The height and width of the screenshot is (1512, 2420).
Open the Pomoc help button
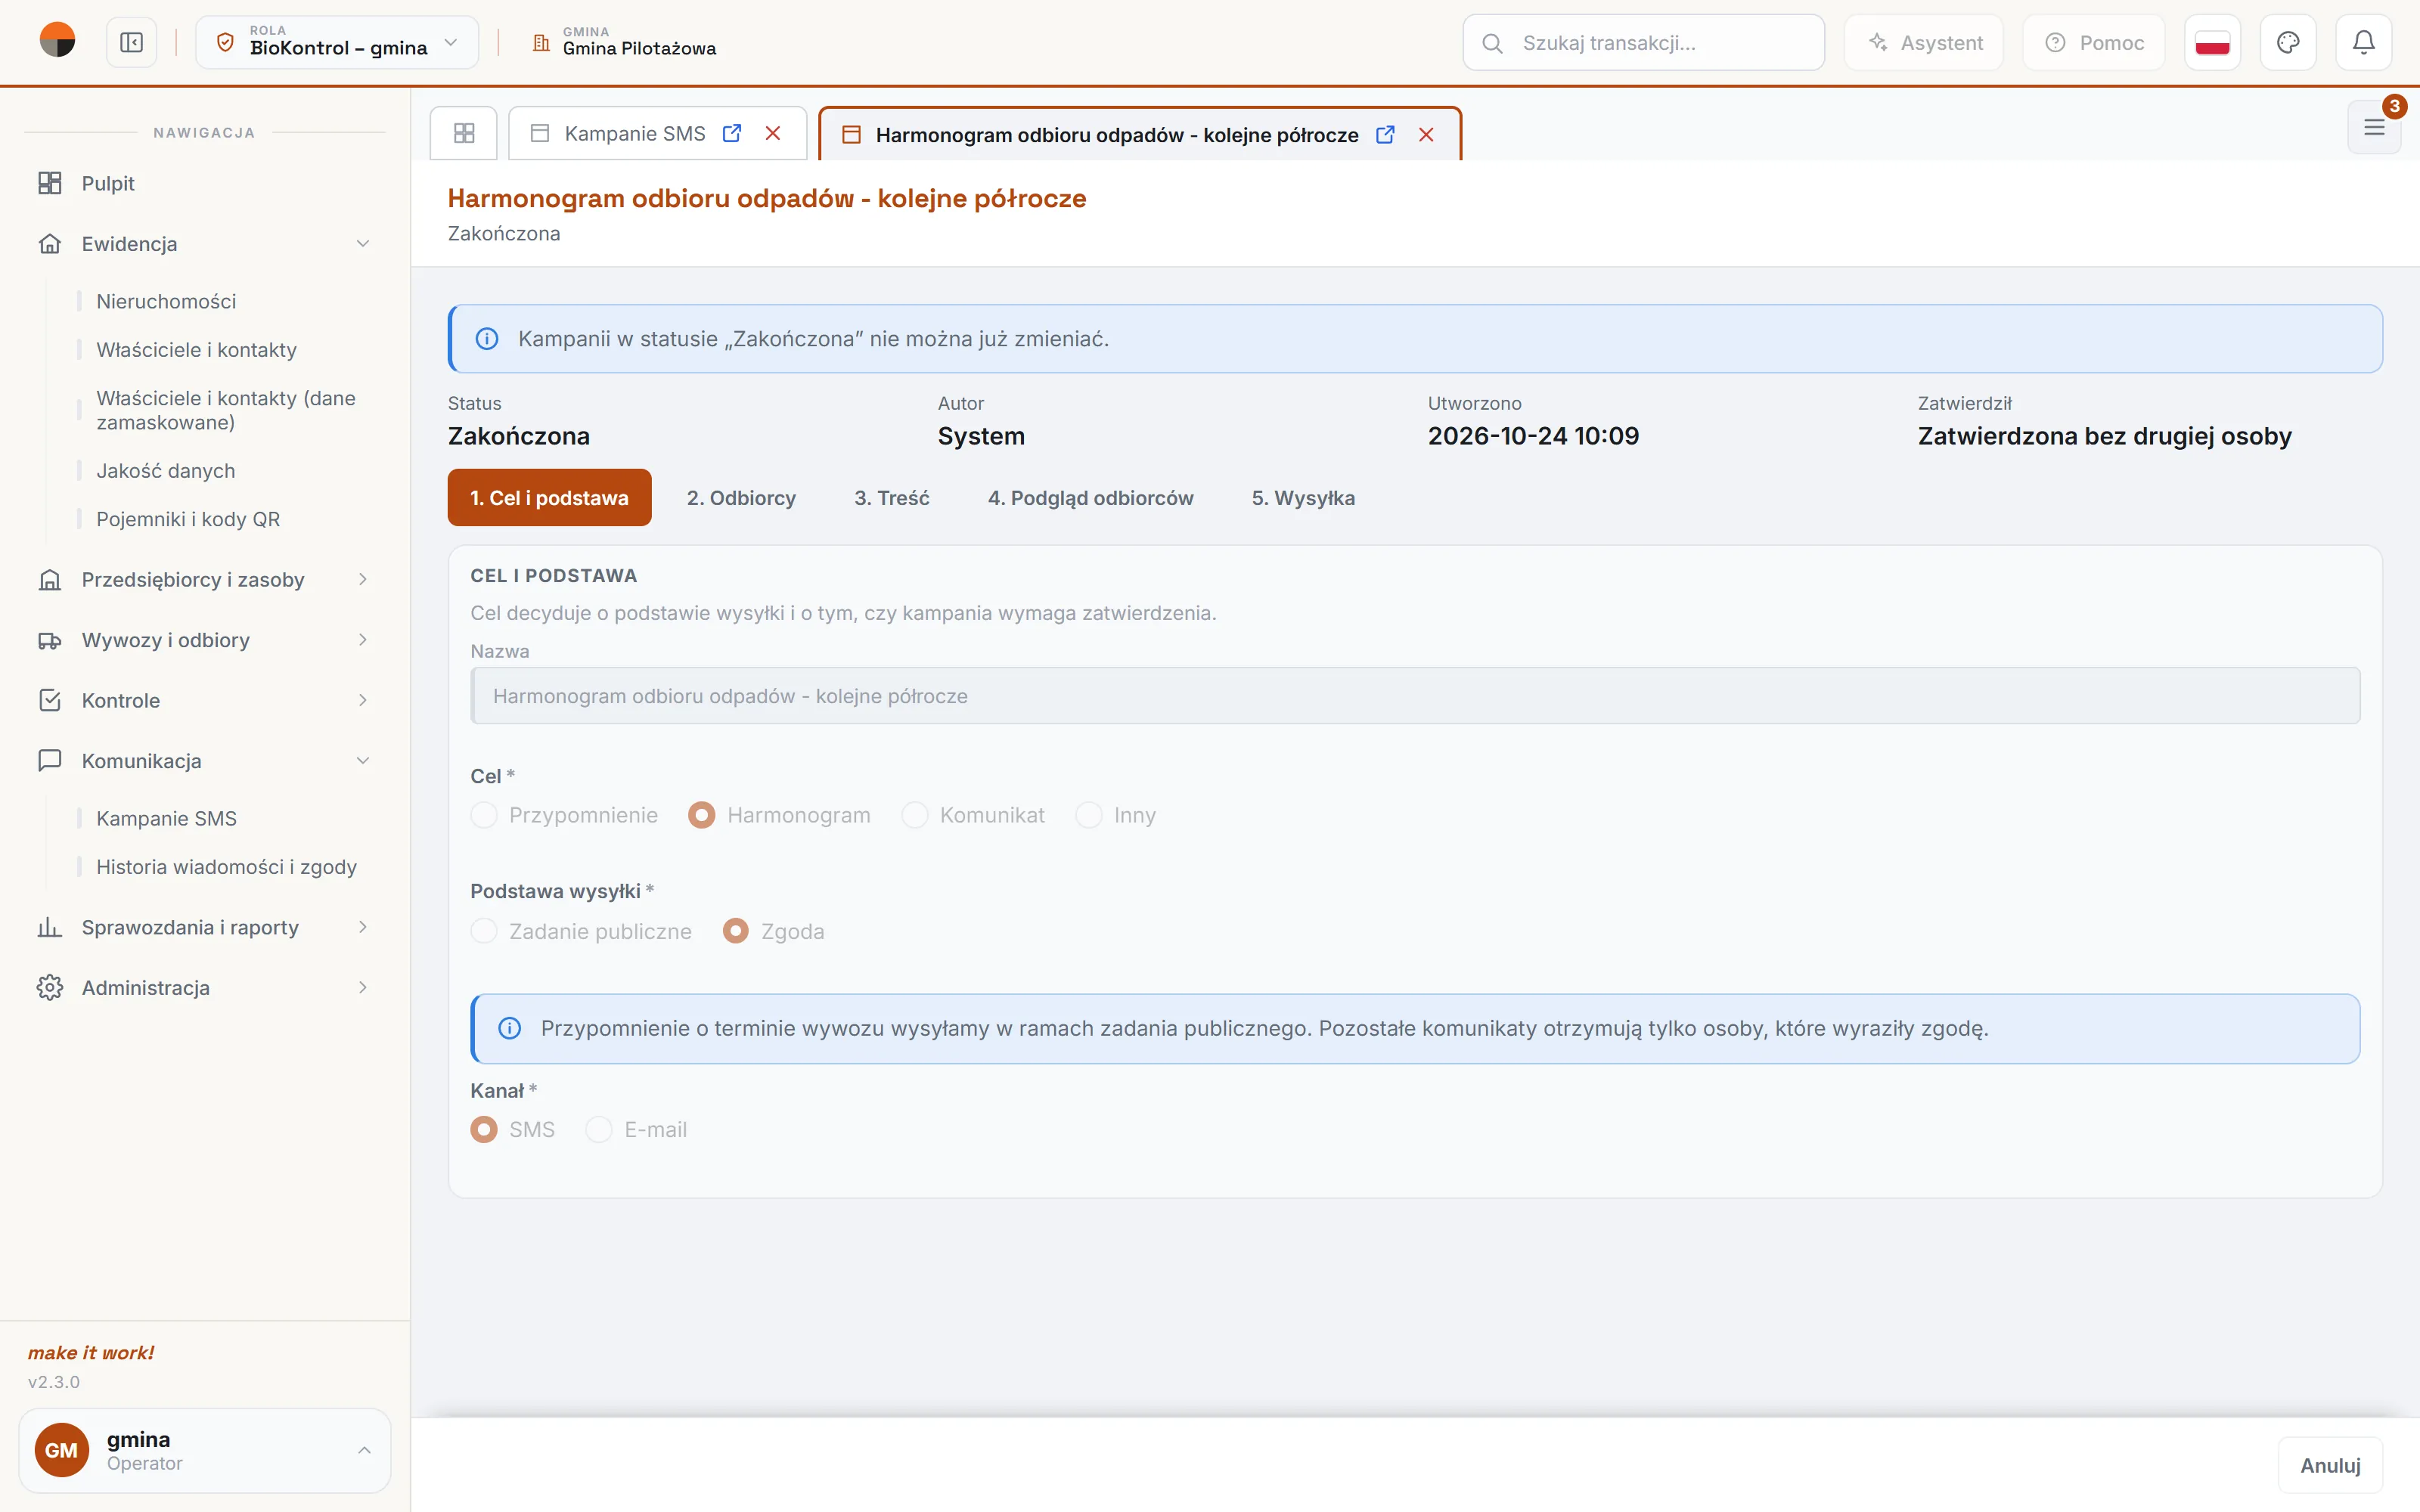(x=2094, y=42)
